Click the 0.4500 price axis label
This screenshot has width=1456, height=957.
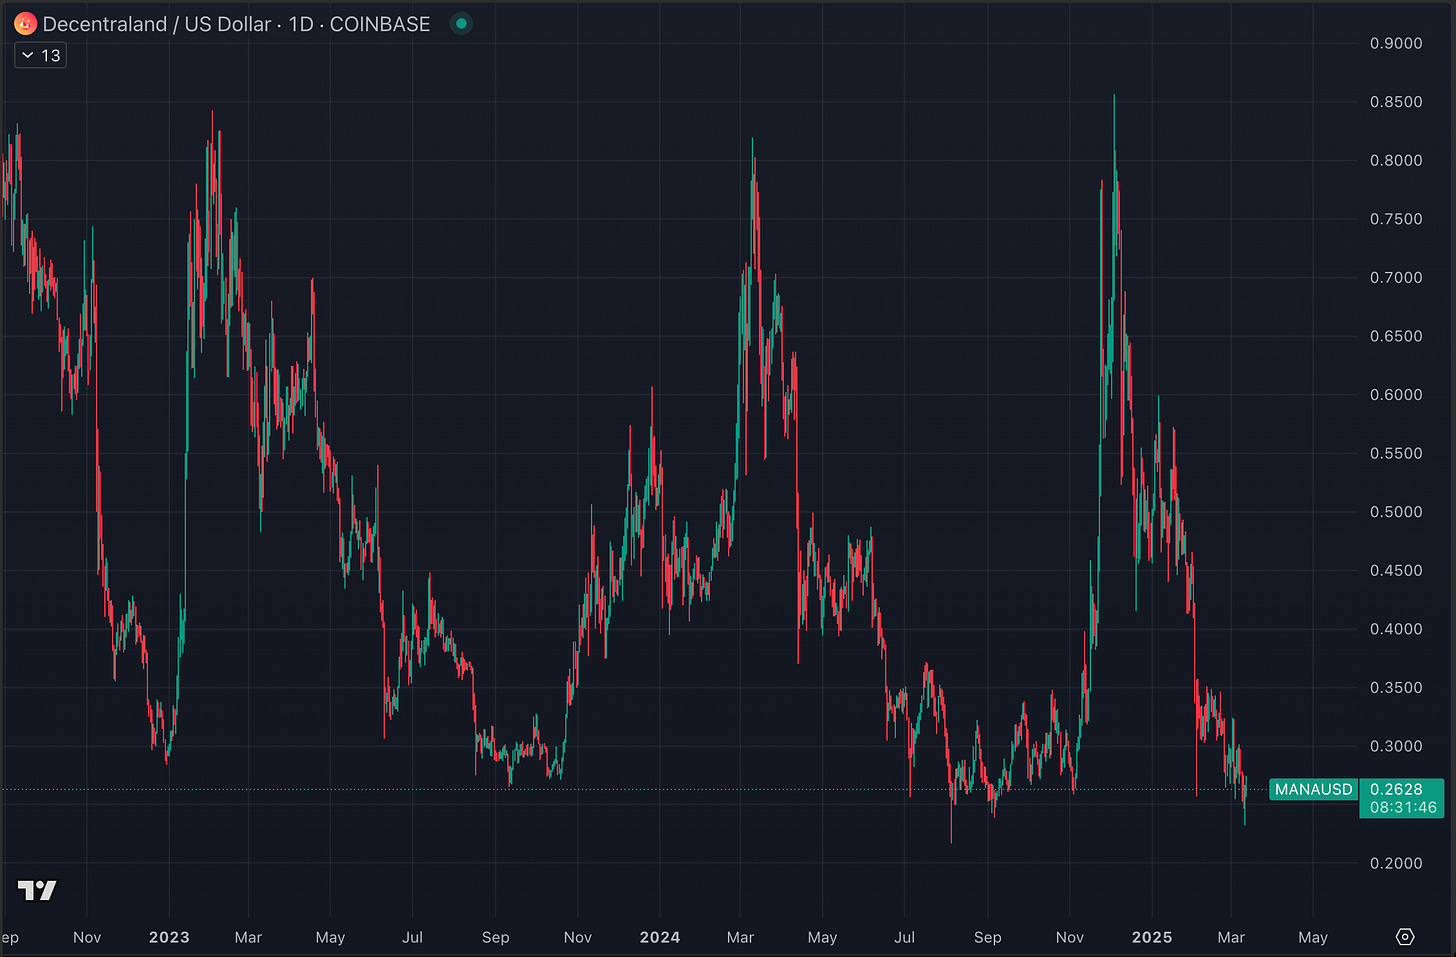(x=1396, y=571)
